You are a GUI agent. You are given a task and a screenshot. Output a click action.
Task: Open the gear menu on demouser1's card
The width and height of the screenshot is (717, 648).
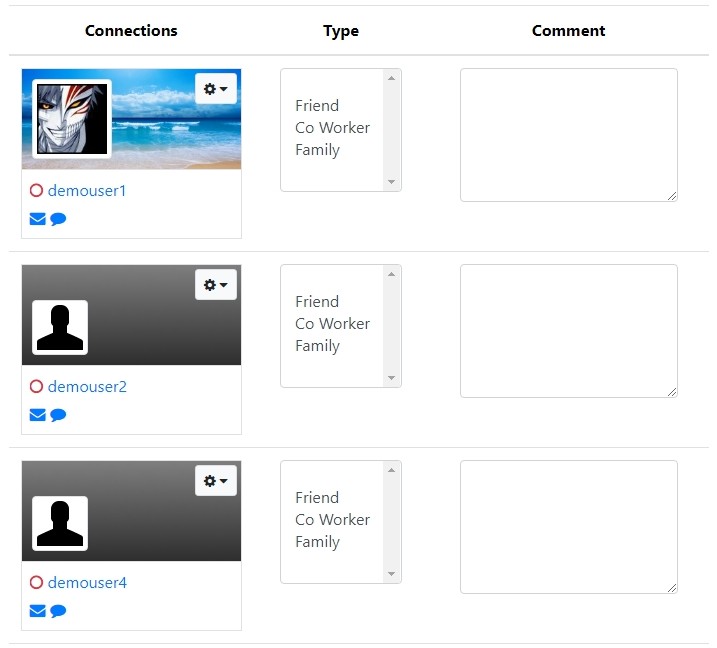[216, 89]
